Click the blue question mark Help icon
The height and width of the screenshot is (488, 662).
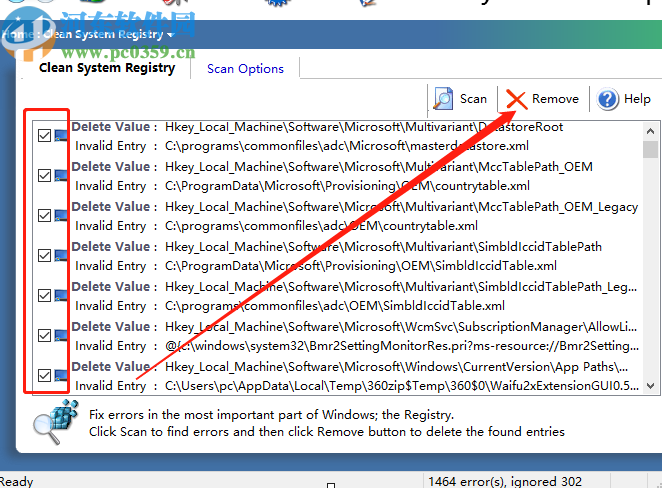click(608, 99)
